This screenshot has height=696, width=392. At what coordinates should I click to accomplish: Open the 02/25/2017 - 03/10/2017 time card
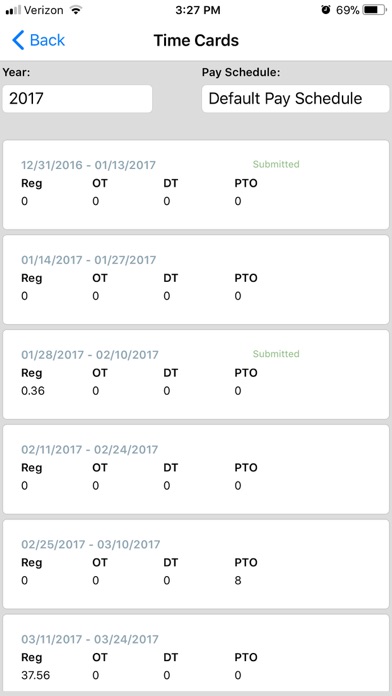pyautogui.click(x=196, y=564)
